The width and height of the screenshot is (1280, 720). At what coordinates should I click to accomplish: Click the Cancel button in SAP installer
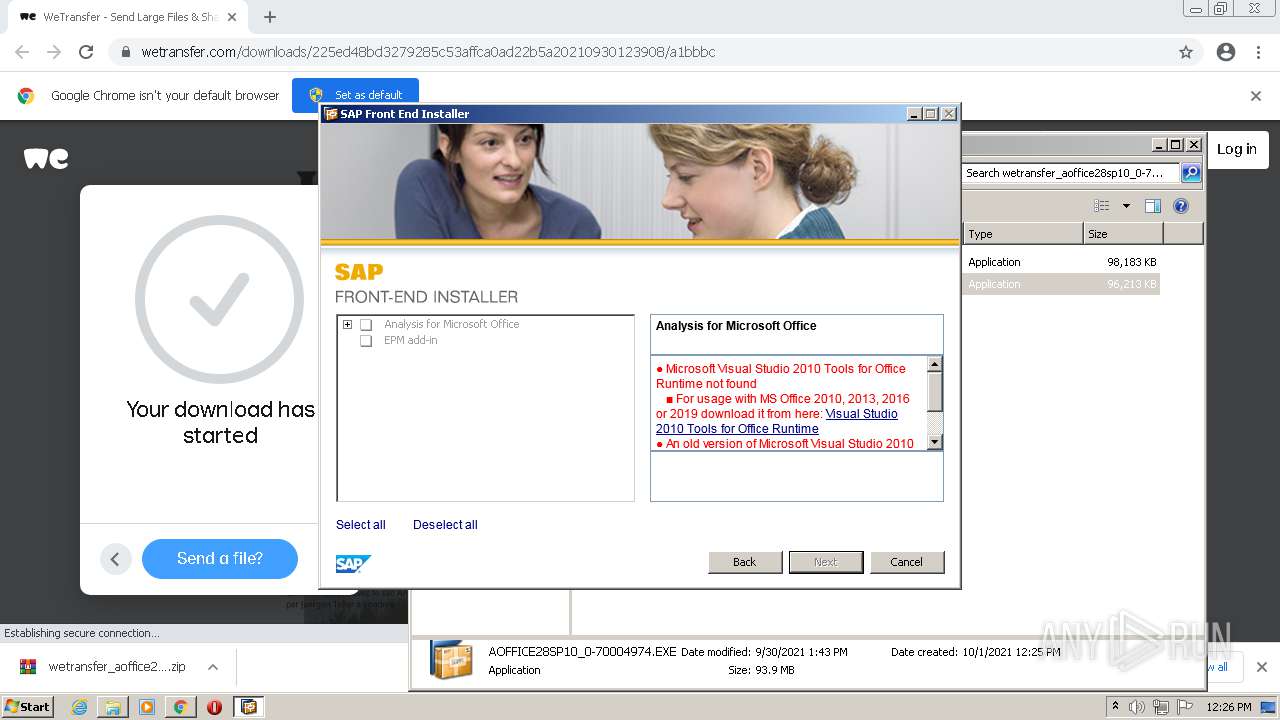point(907,562)
